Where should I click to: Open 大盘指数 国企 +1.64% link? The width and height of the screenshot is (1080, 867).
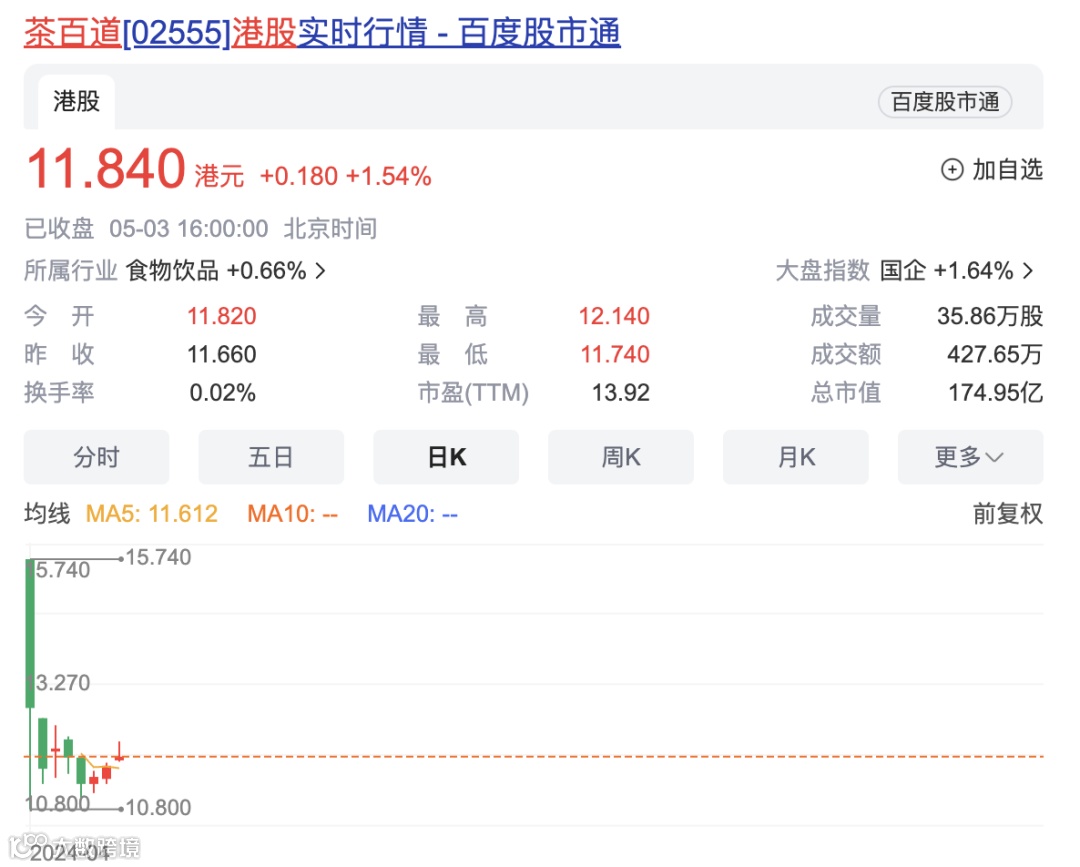pos(904,271)
